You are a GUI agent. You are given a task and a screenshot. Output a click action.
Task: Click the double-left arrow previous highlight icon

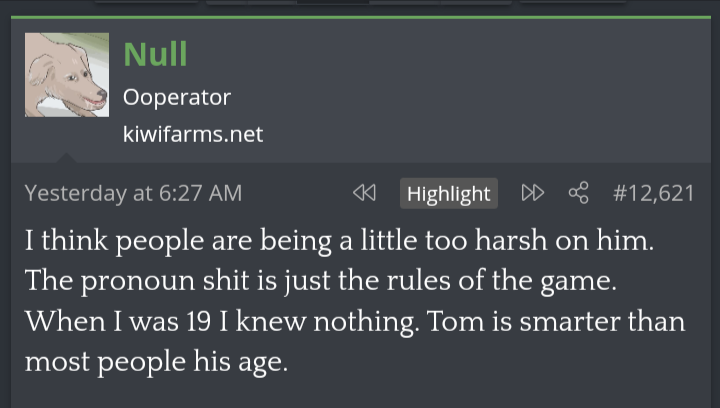point(364,192)
